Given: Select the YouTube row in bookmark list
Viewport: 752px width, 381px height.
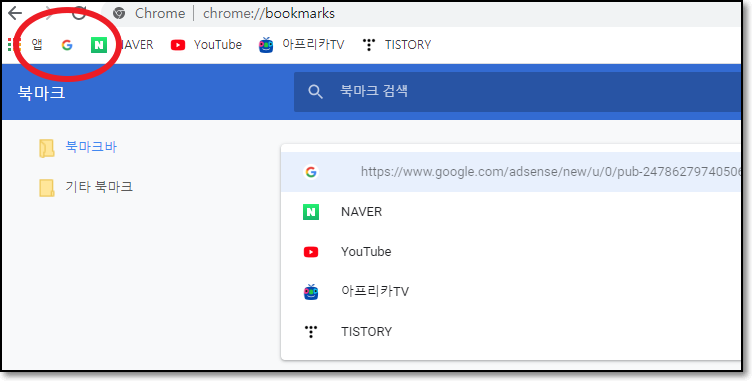Looking at the screenshot, I should (511, 251).
